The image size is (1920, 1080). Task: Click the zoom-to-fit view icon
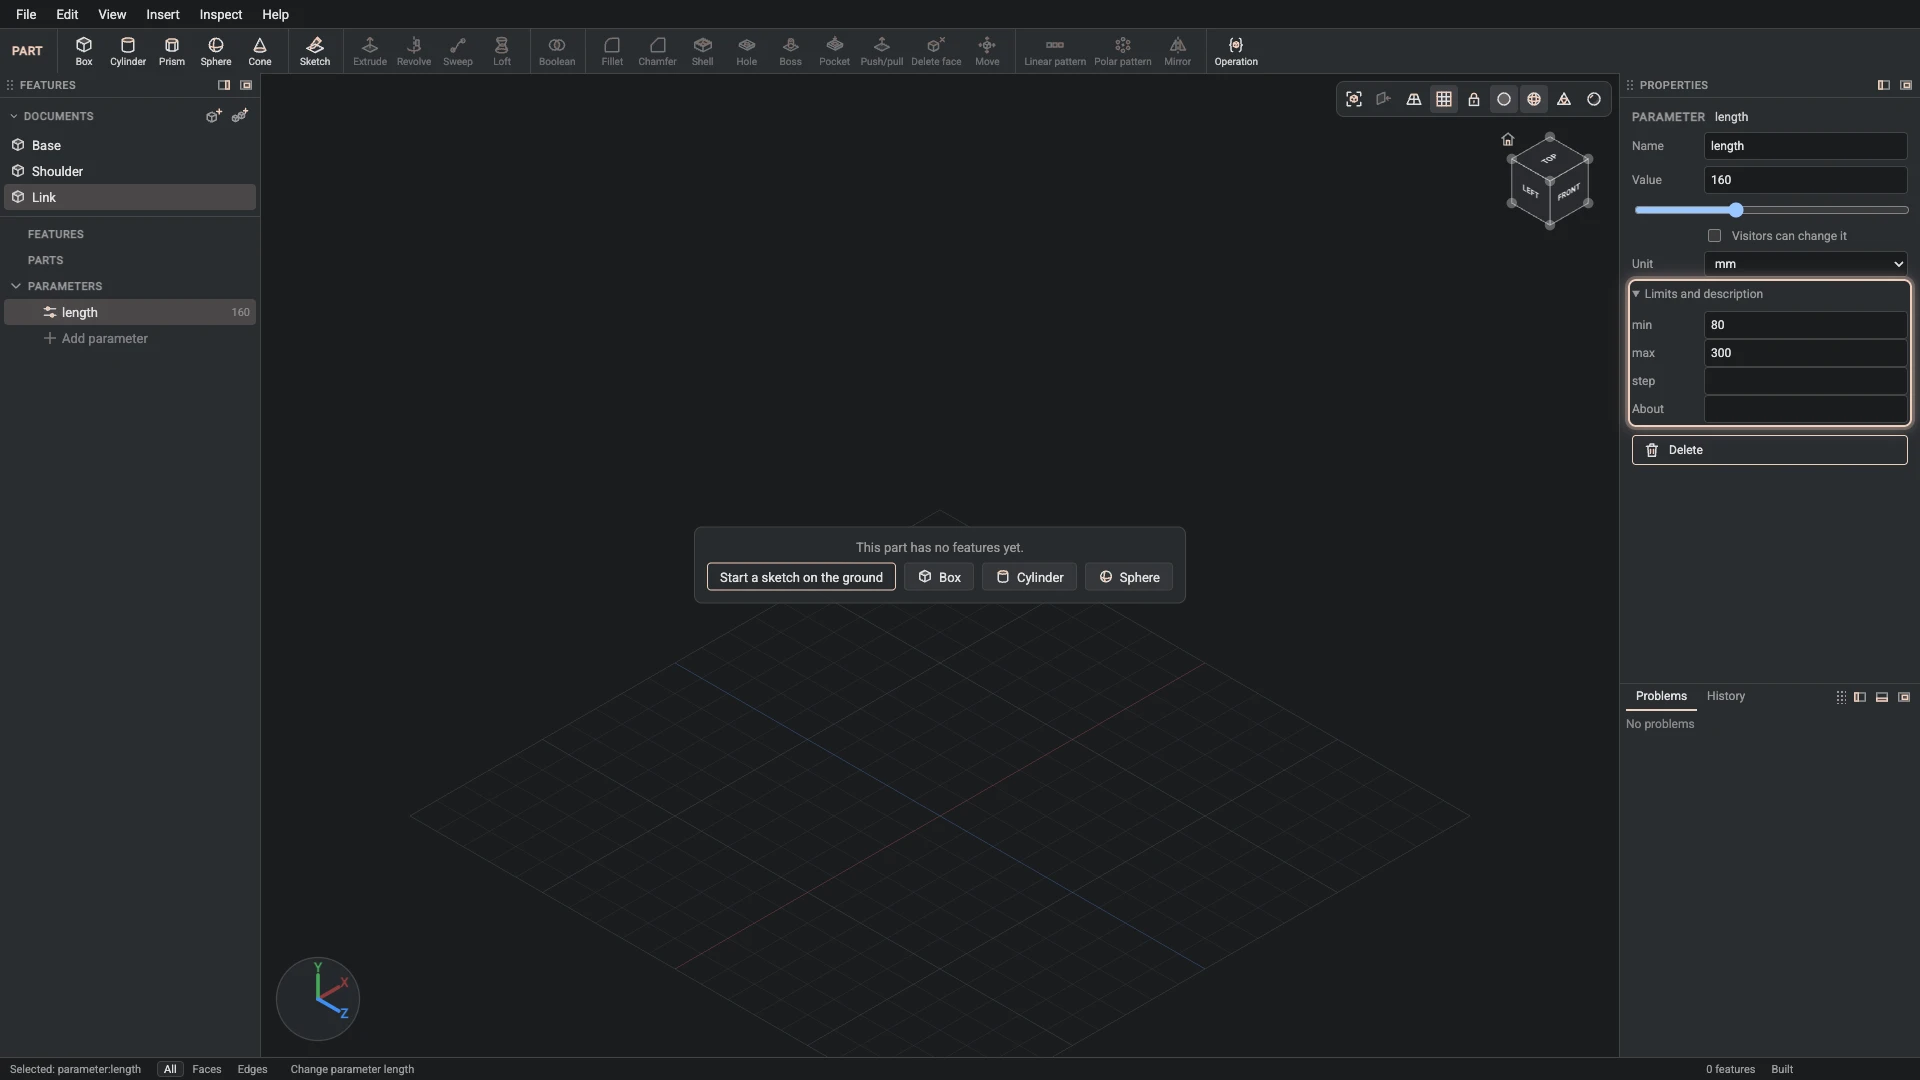[1354, 99]
